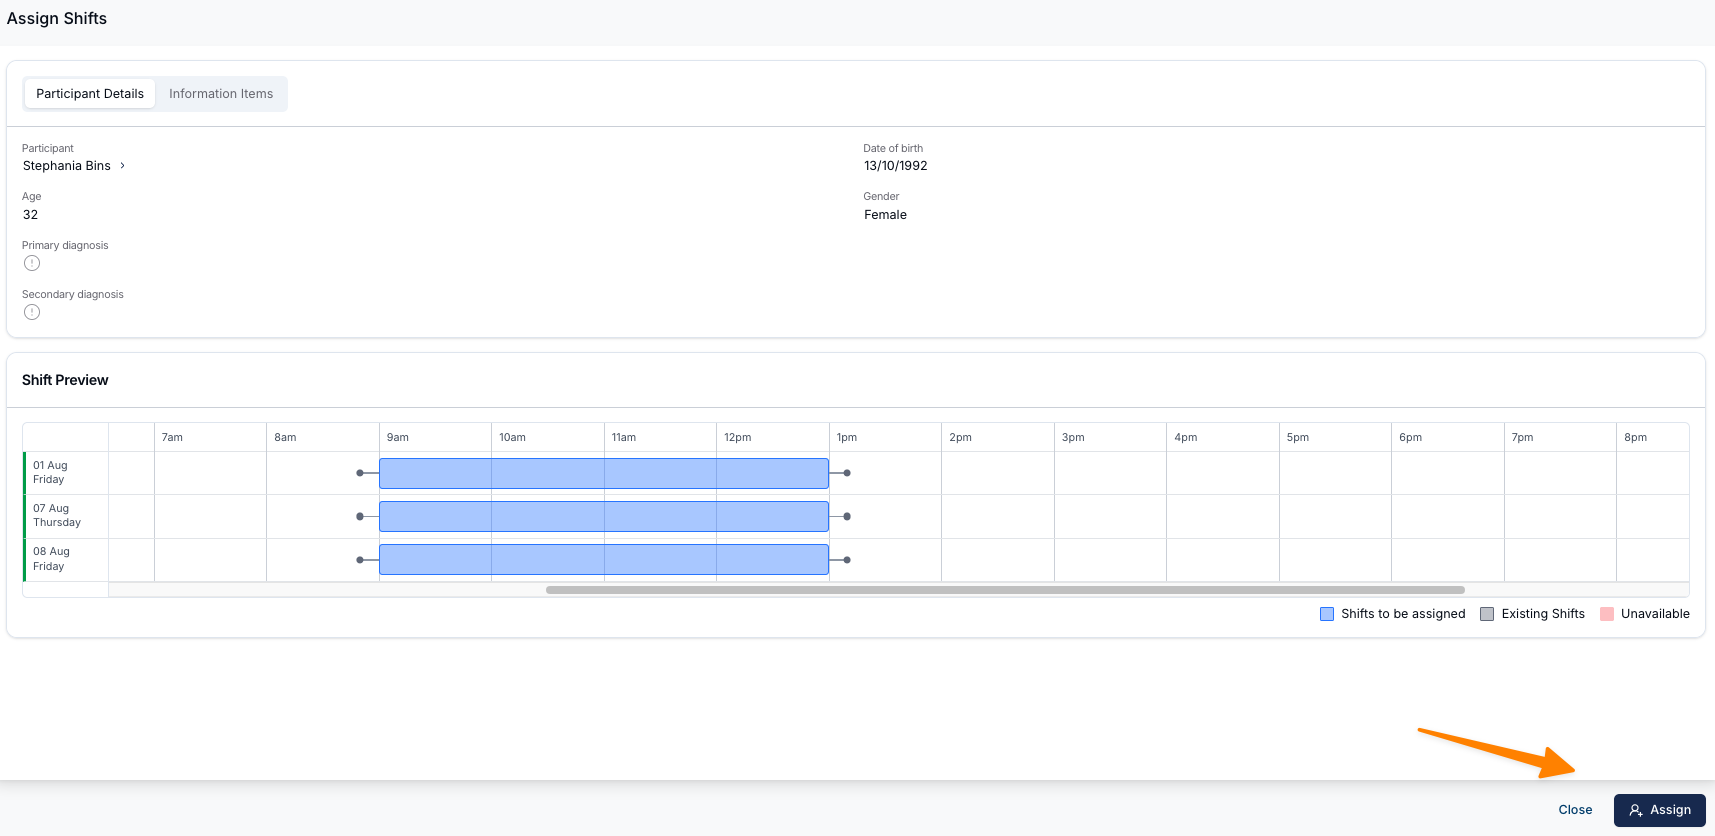Select the Participant Details tab
1715x836 pixels.
pos(90,94)
